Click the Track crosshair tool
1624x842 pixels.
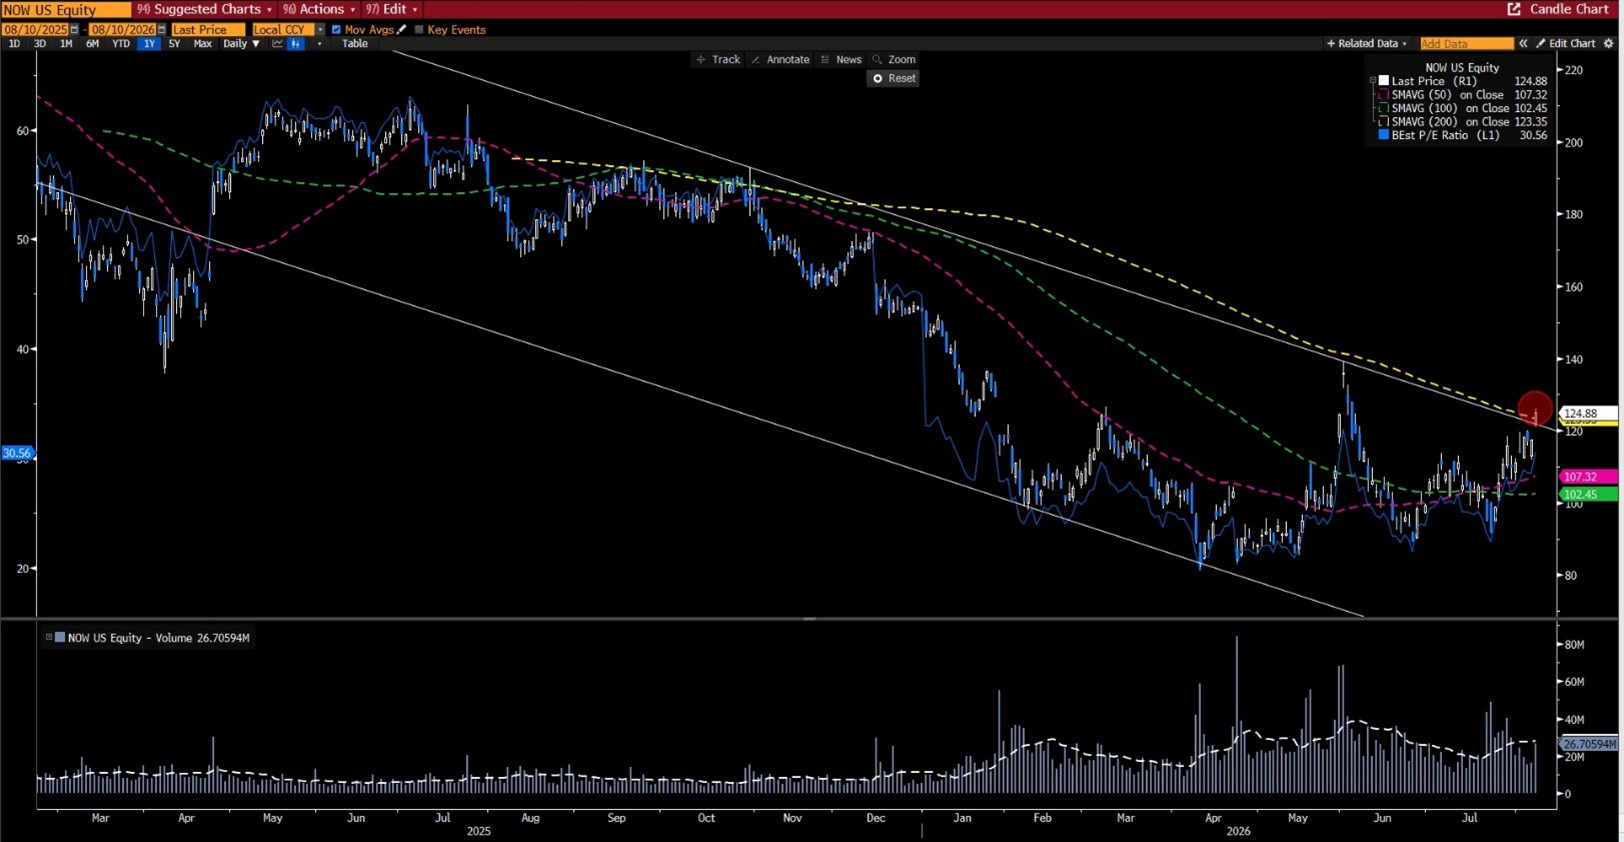tap(718, 60)
